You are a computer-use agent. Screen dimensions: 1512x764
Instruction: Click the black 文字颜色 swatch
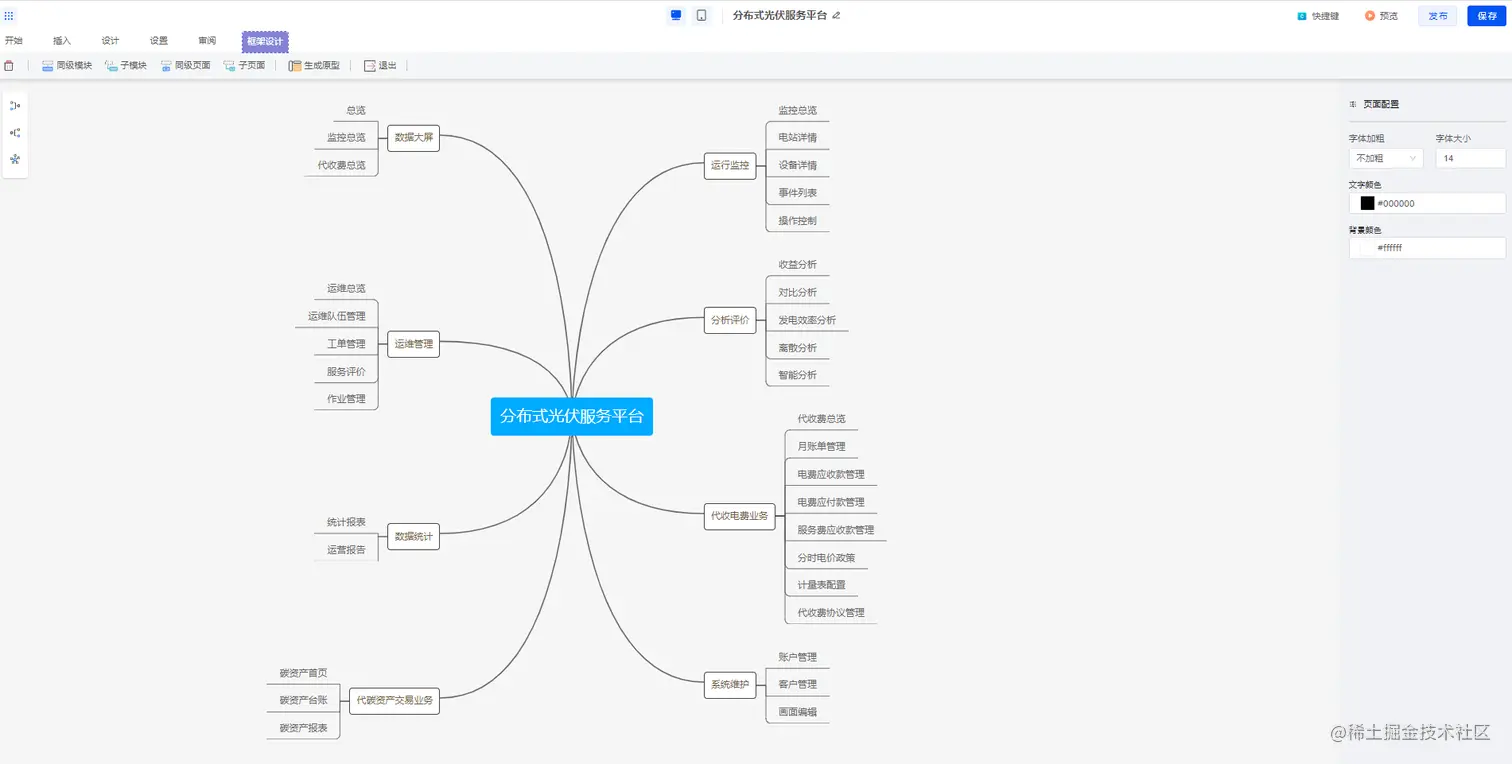[x=1367, y=203]
